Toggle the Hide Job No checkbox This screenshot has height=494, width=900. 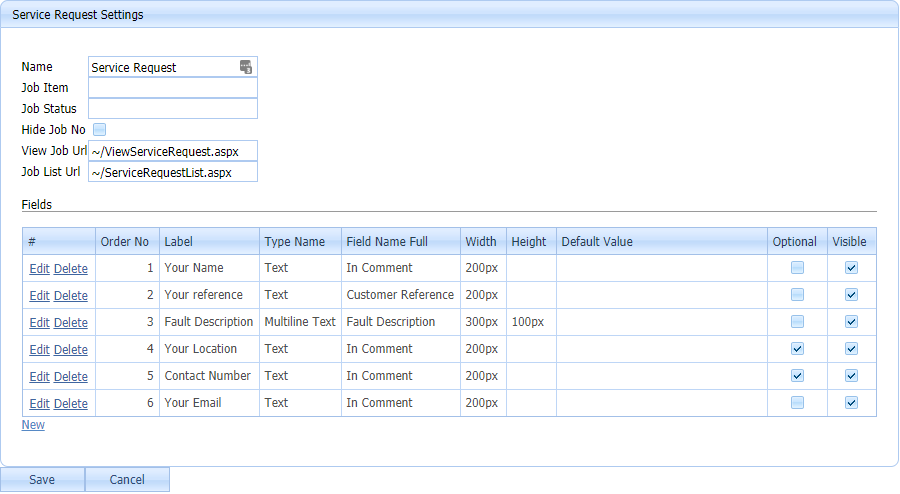[x=100, y=129]
